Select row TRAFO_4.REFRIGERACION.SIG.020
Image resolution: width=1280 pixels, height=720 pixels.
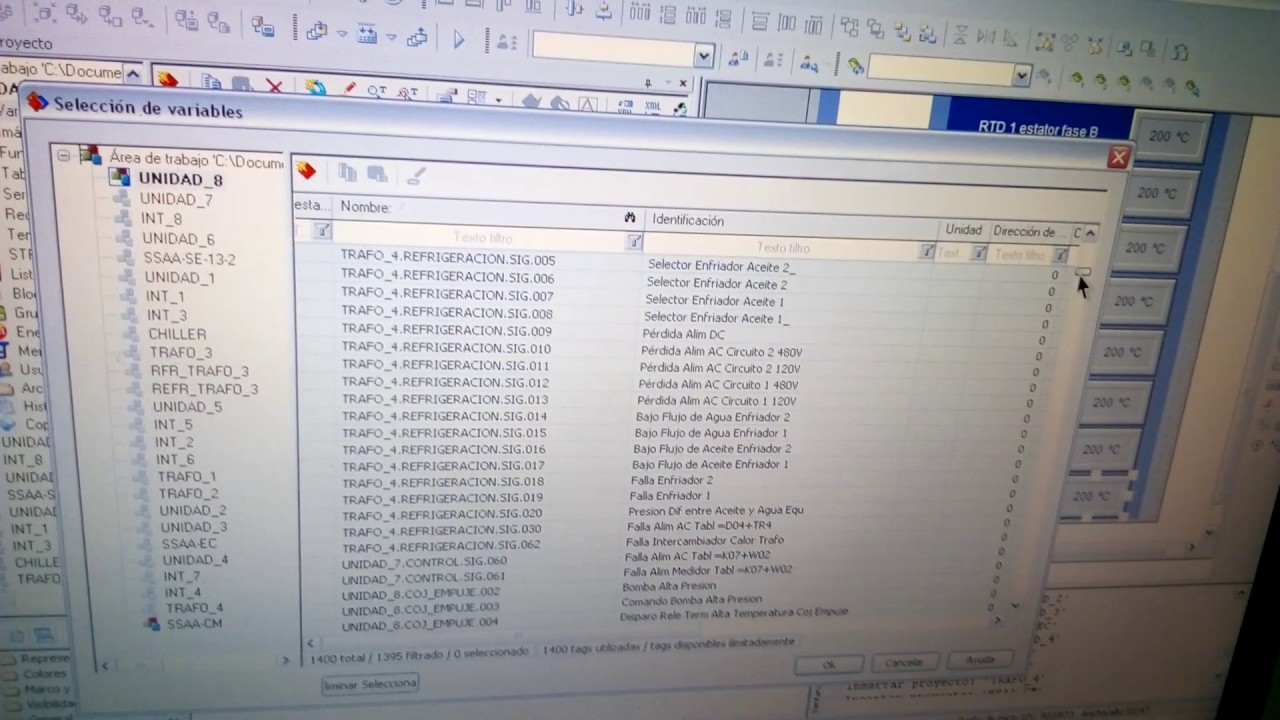[442, 514]
